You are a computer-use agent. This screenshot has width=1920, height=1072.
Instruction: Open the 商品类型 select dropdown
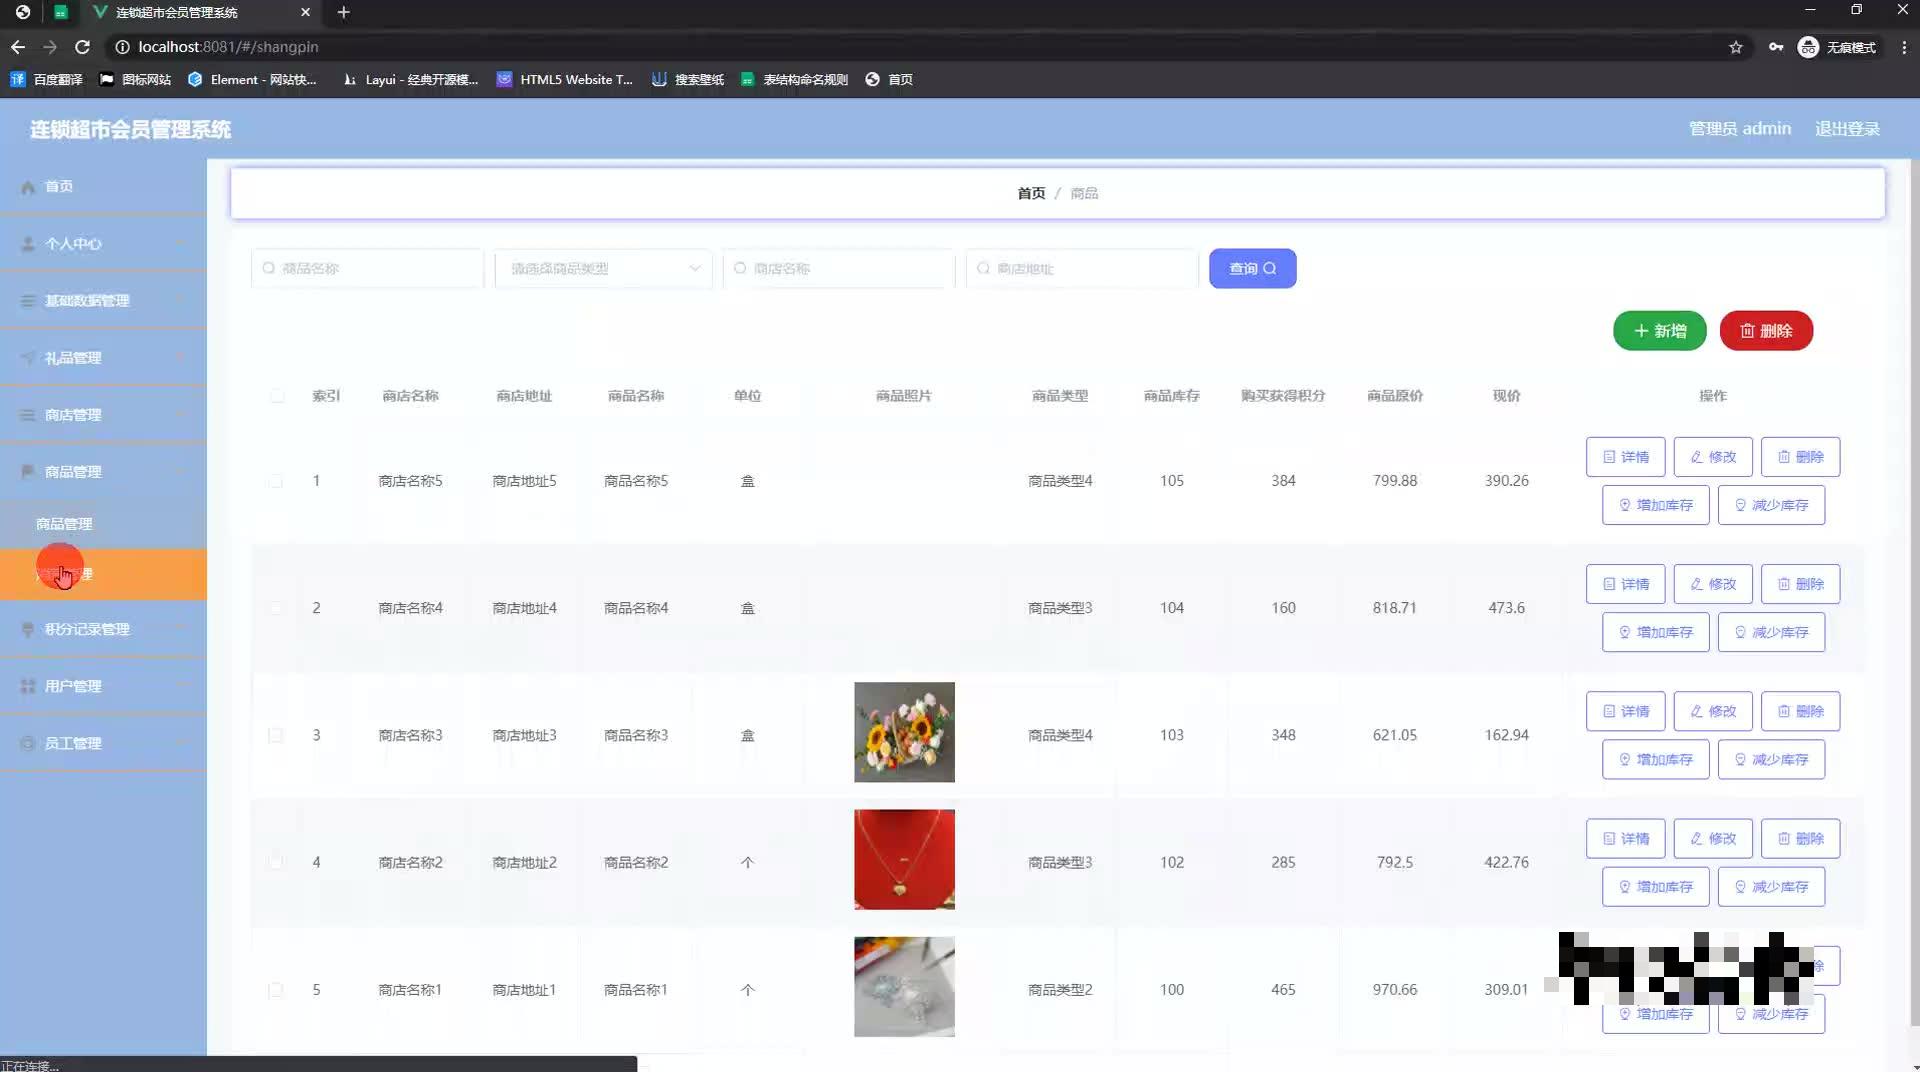(x=603, y=268)
